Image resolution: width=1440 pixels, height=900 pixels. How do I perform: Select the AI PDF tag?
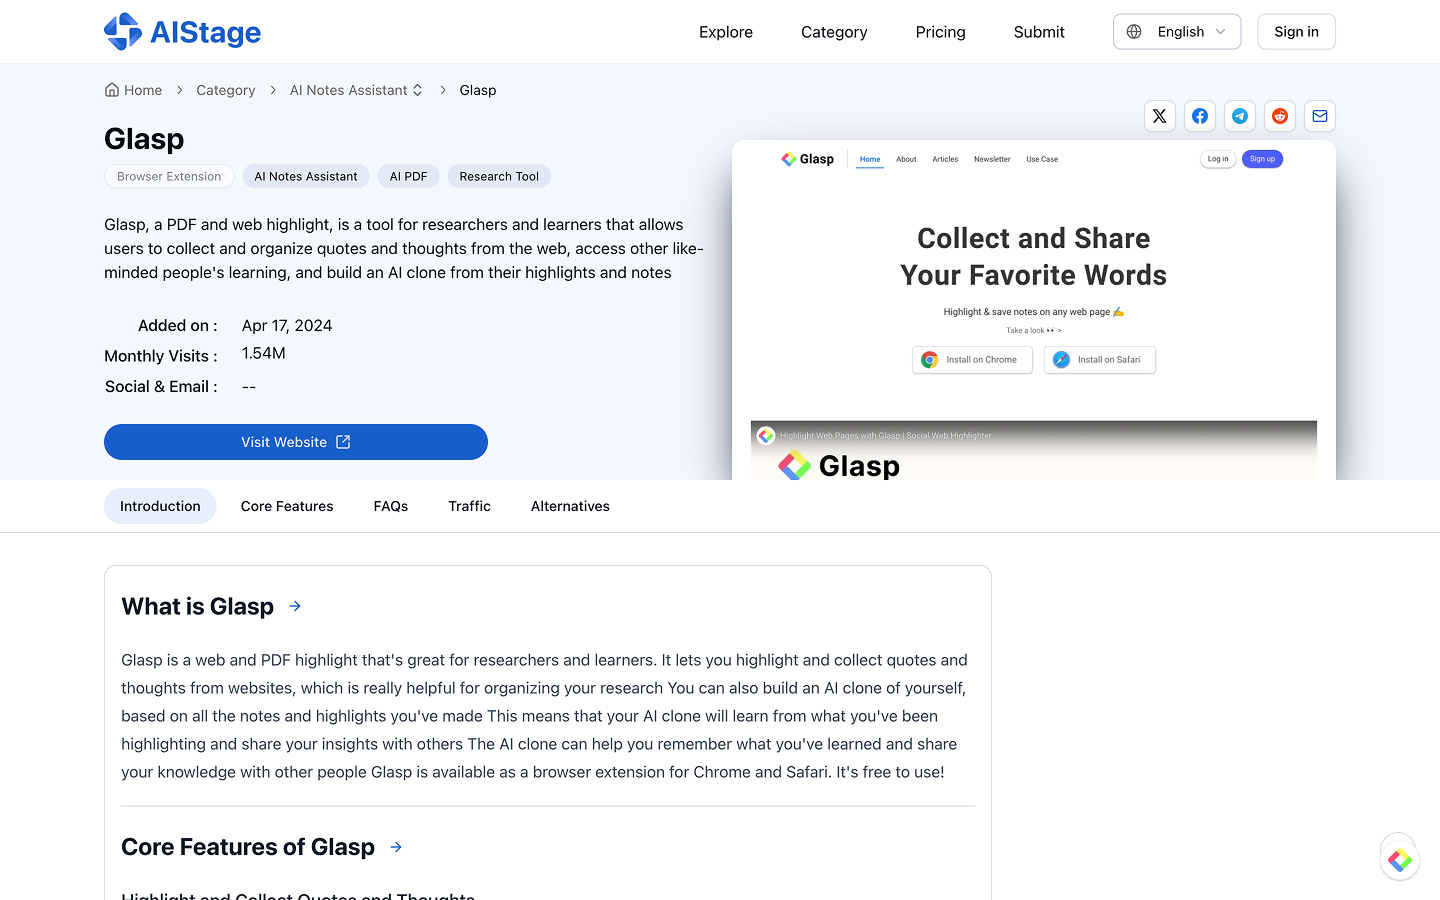tap(408, 176)
